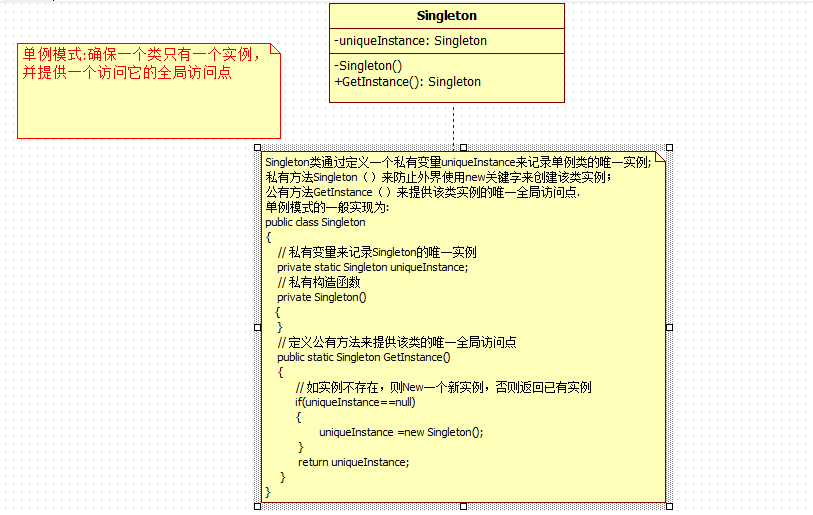Click the 'public class Singleton' line in note
Screen dimensions: 813x515
coord(315,222)
